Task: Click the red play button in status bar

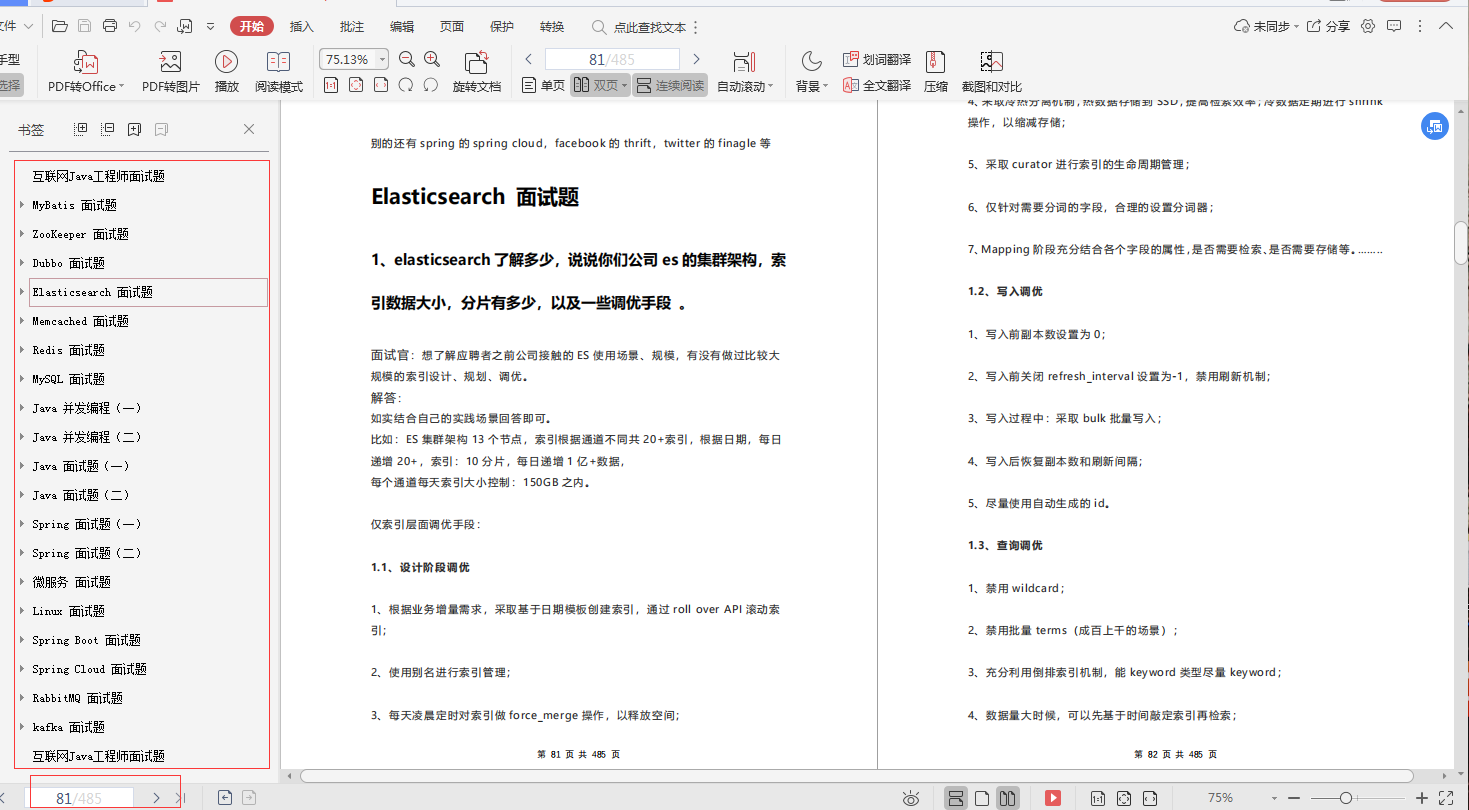Action: click(x=1053, y=798)
